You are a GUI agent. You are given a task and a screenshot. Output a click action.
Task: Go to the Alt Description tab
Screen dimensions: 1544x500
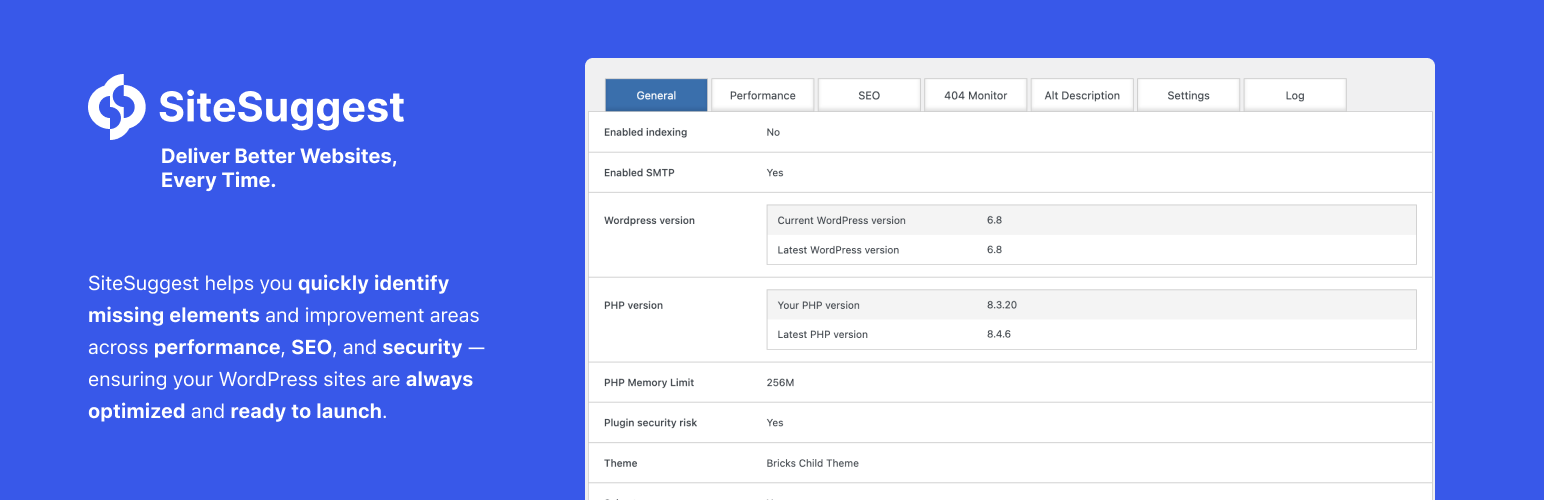pyautogui.click(x=1082, y=95)
